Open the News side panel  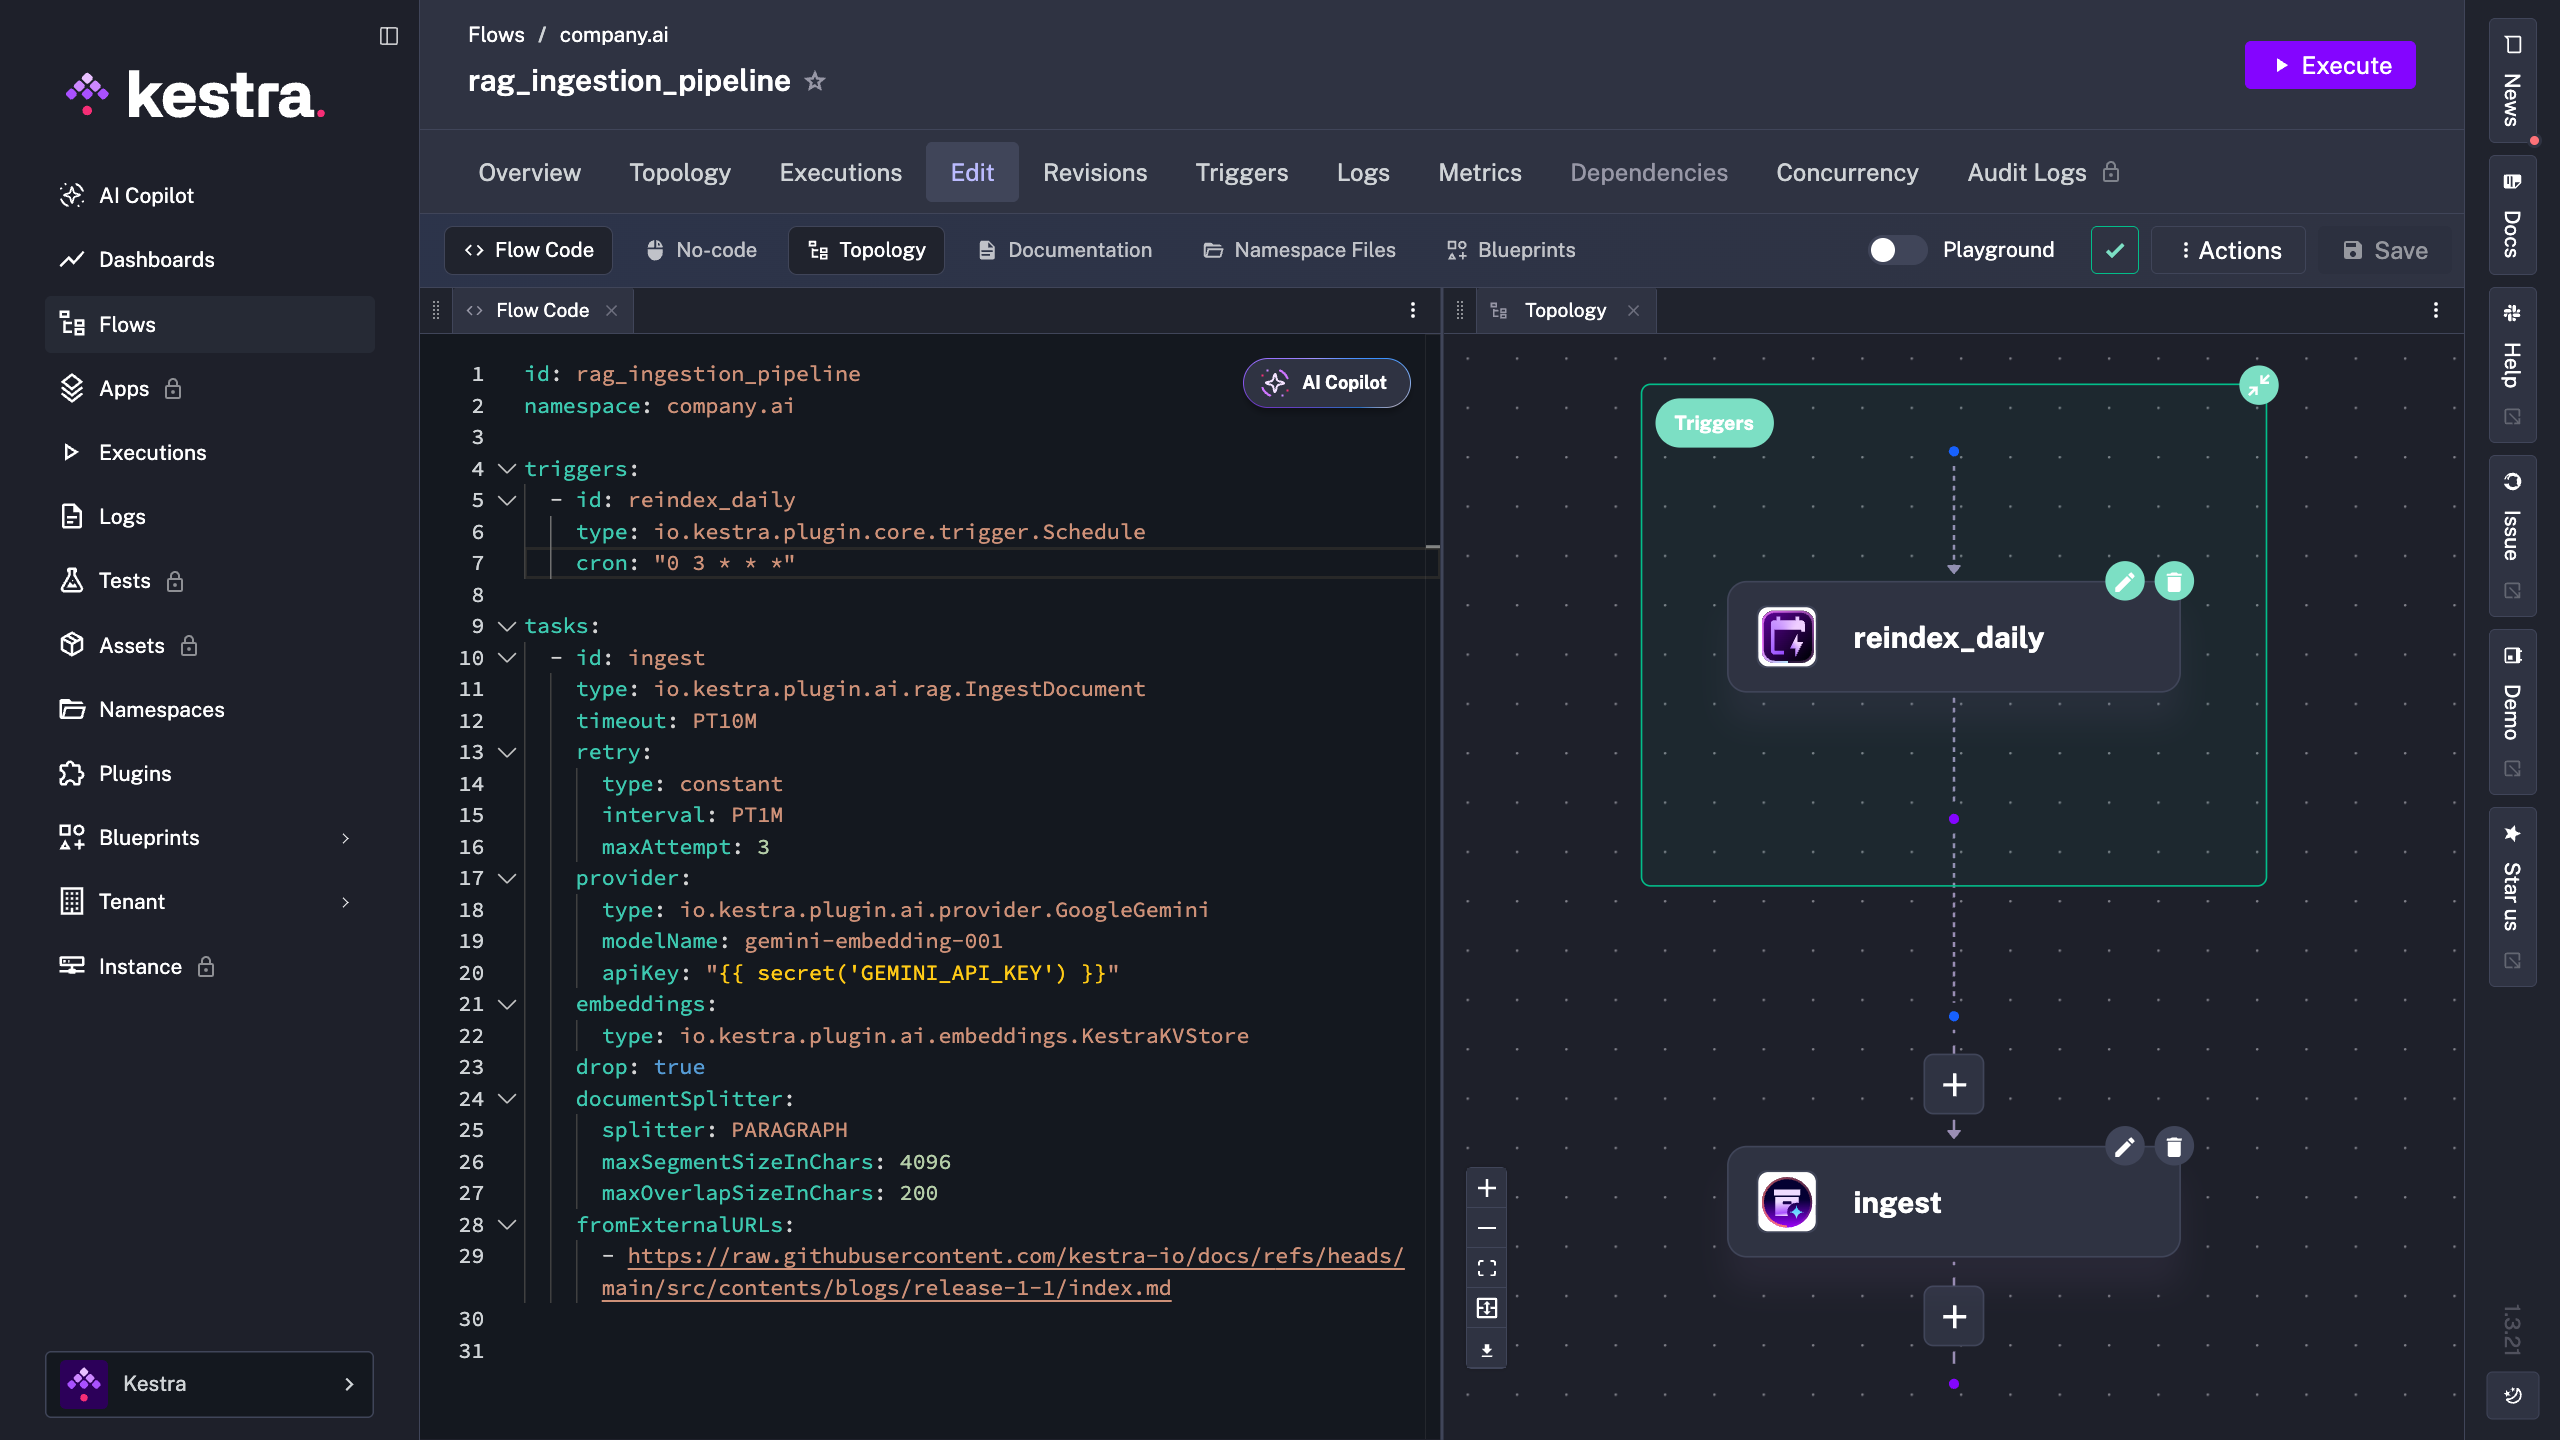coord(2512,83)
